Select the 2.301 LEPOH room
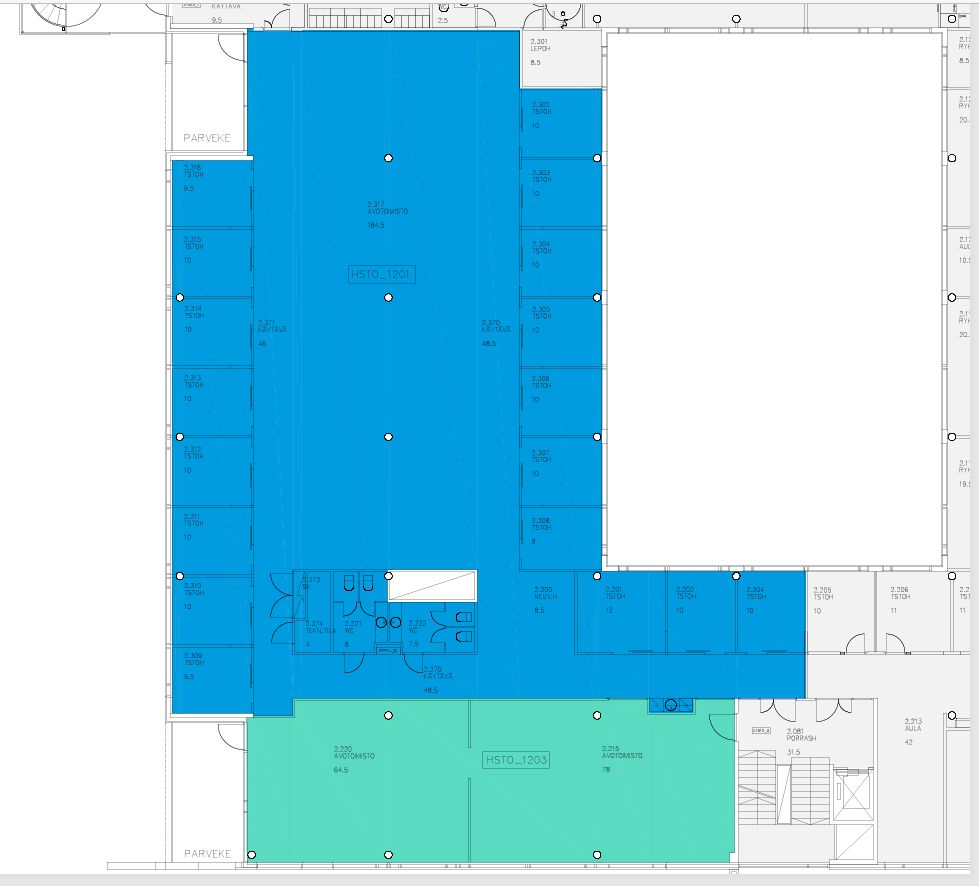Screen dimensions: 979x886 pos(560,58)
